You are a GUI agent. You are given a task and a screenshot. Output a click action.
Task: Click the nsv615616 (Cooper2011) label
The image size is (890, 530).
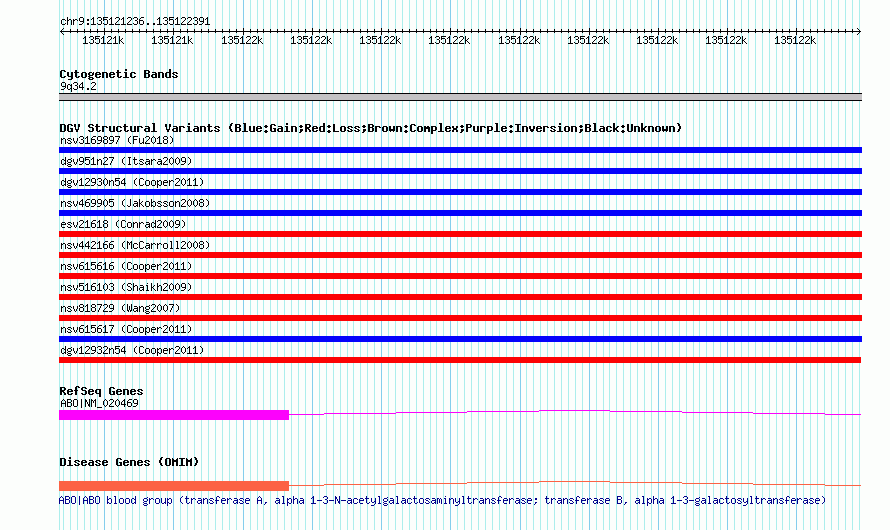(x=126, y=266)
